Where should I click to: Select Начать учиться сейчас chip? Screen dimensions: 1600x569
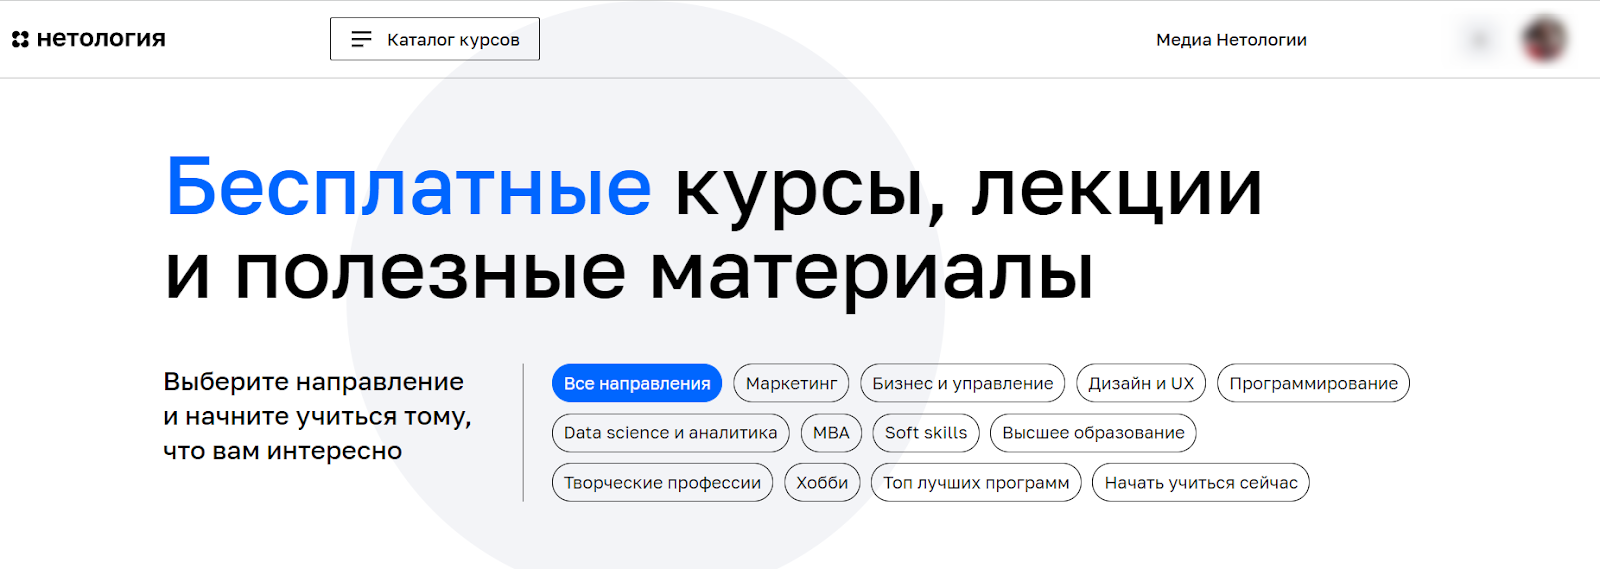click(x=1201, y=482)
